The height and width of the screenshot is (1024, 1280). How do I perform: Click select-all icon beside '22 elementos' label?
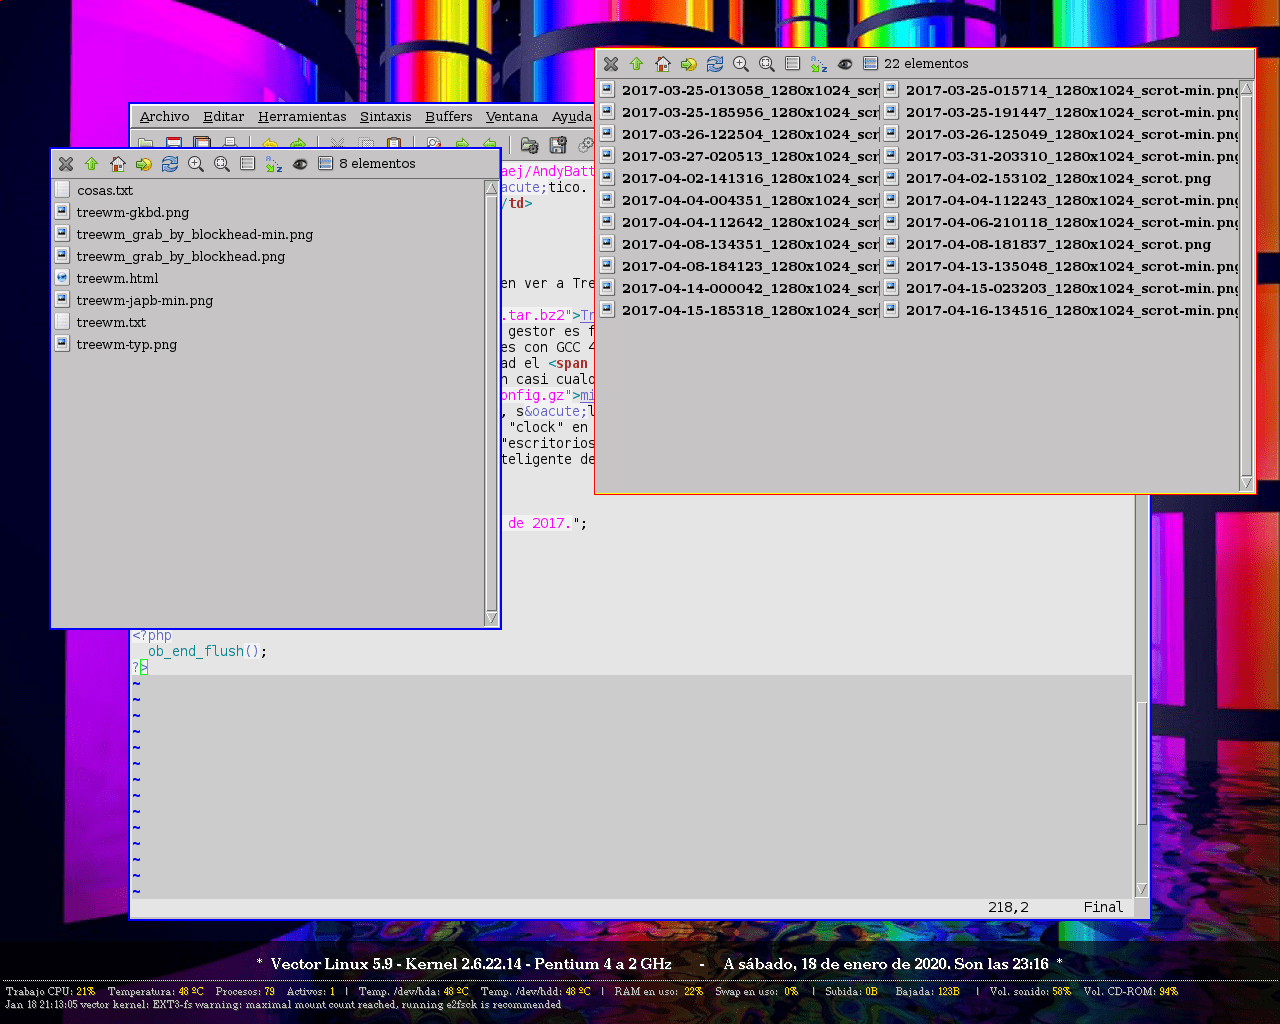pyautogui.click(x=870, y=64)
